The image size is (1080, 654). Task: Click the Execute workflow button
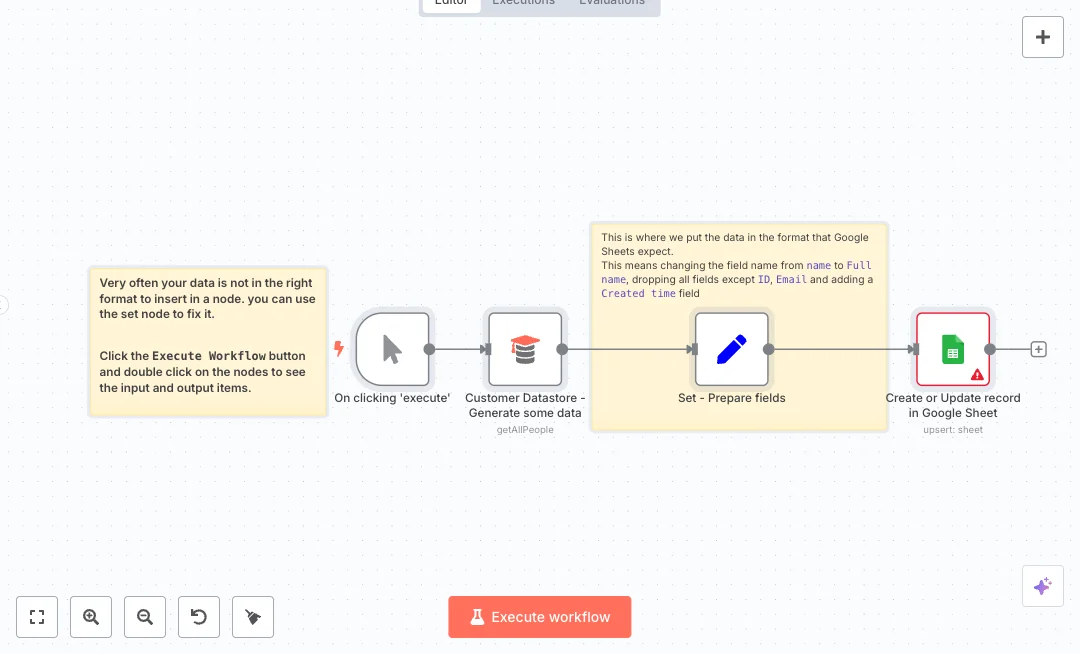[x=539, y=617]
